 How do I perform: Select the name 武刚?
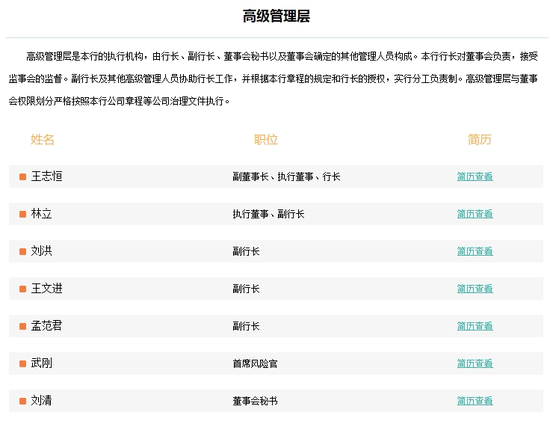point(41,363)
